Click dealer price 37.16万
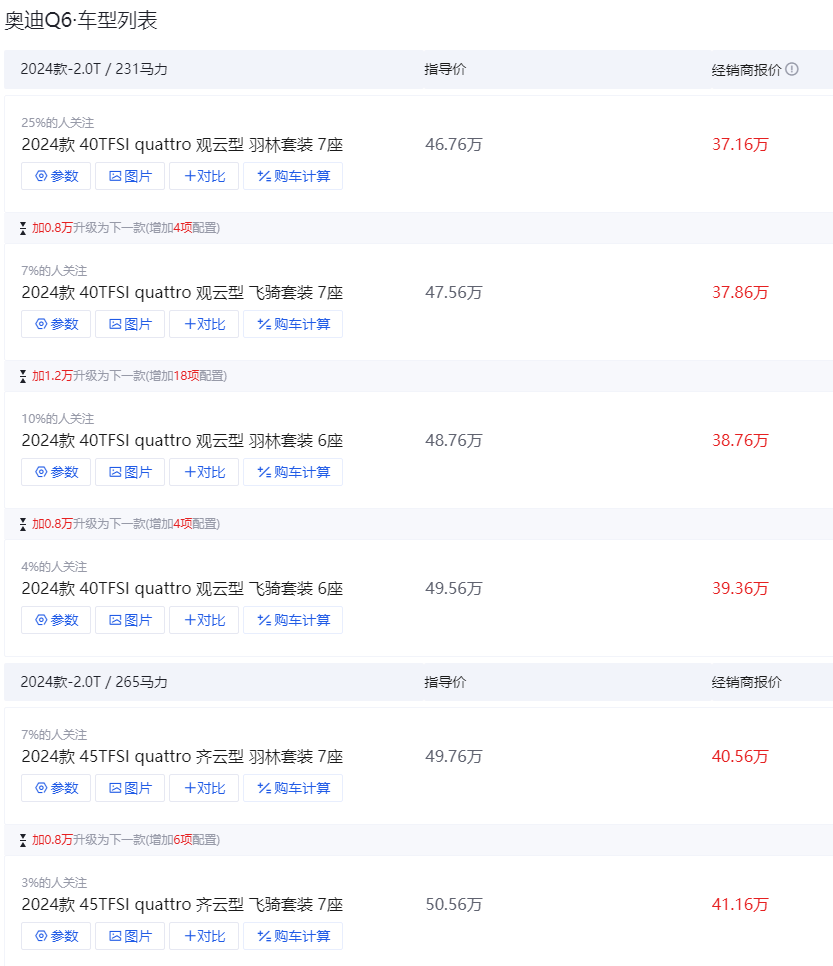 pos(740,145)
